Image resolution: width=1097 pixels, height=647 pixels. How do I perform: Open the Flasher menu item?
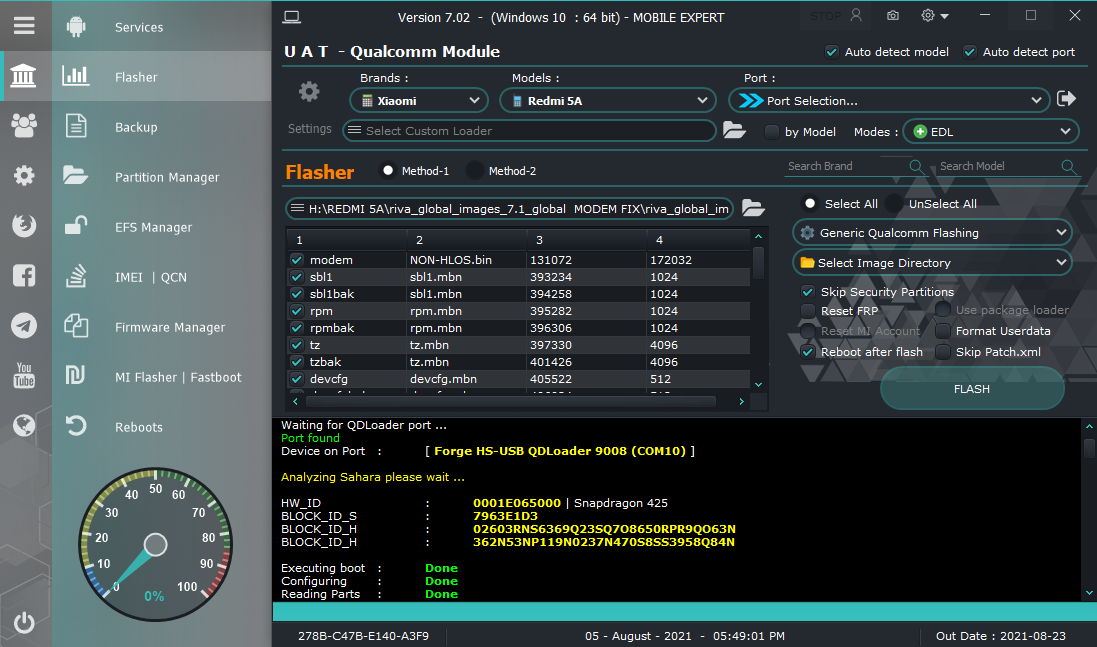click(162, 76)
